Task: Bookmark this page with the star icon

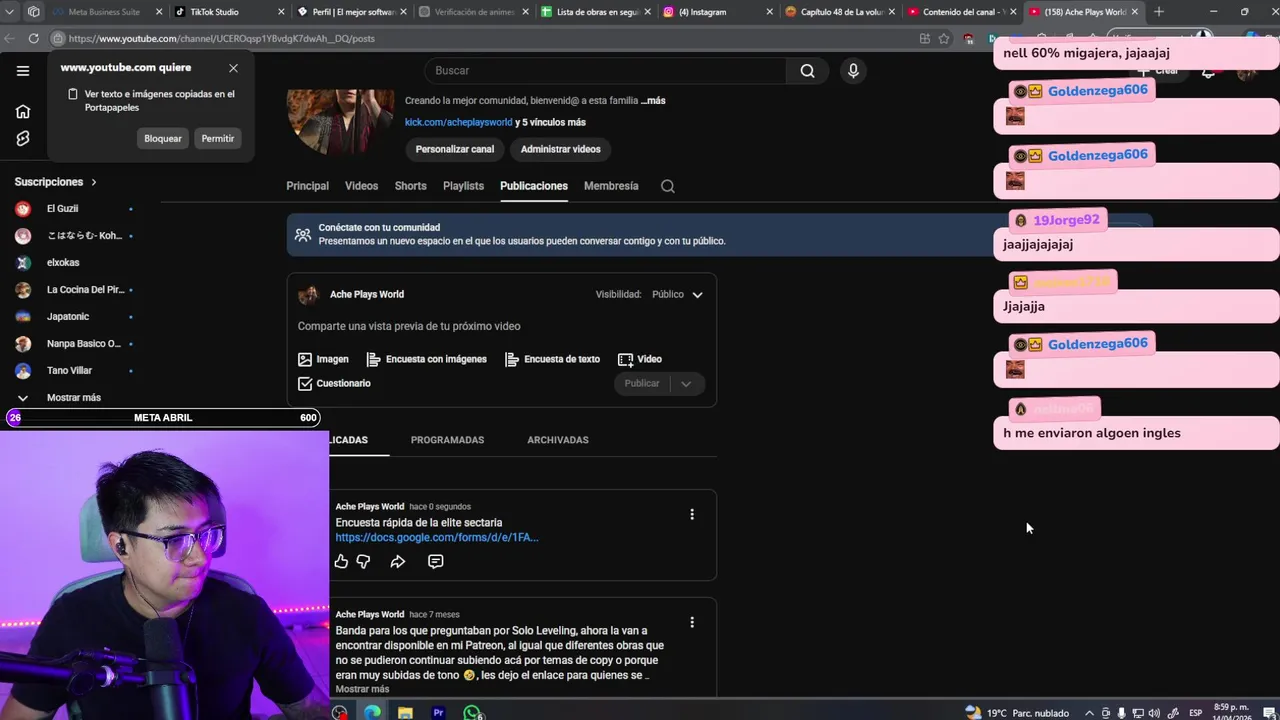Action: point(944,38)
